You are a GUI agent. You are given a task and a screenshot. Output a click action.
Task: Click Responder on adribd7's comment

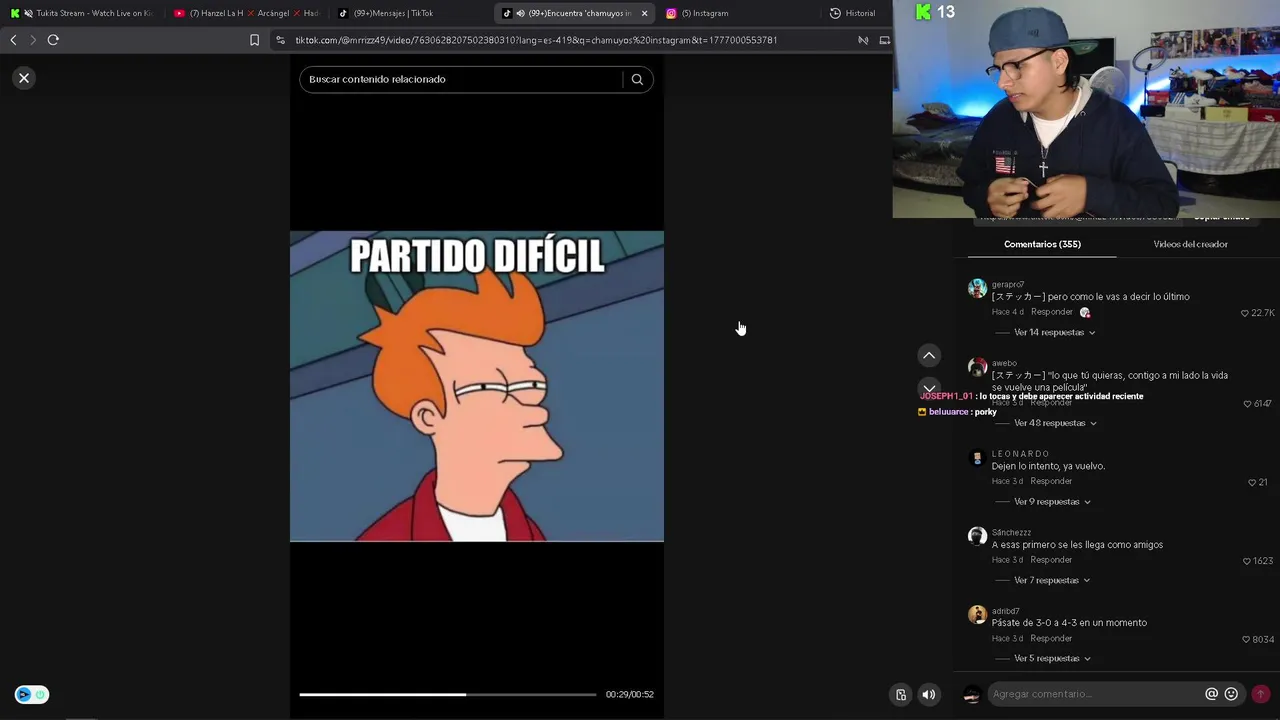coord(1051,638)
